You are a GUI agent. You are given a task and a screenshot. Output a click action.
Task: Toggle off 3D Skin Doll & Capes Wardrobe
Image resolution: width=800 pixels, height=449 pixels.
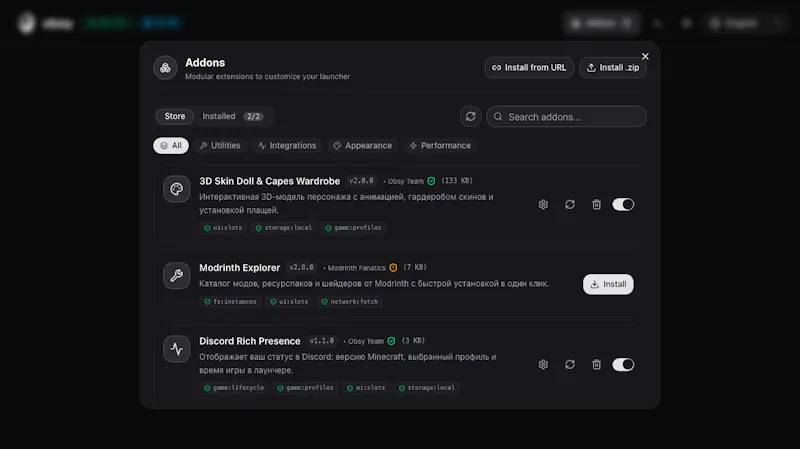623,205
